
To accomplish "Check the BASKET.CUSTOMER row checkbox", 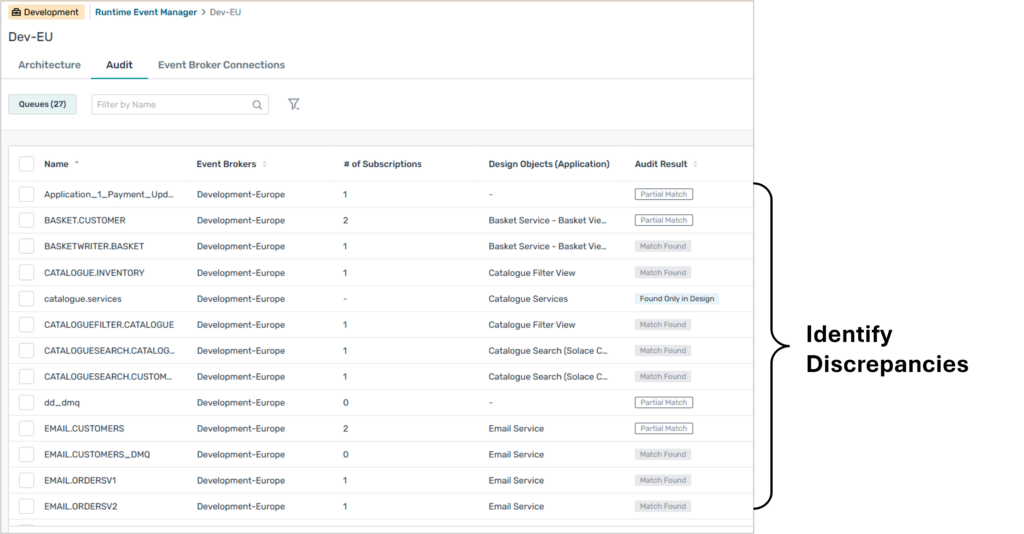I will 26,220.
